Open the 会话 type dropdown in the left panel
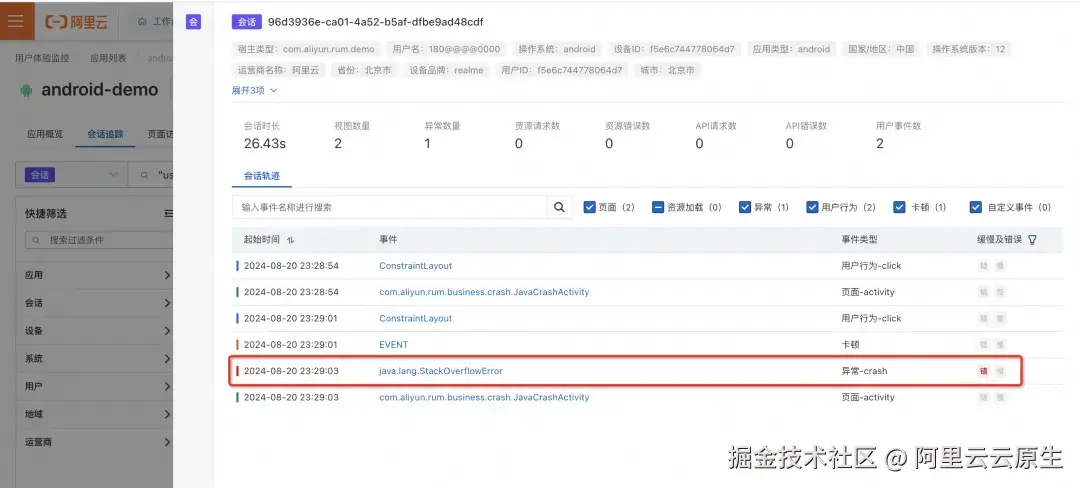The image size is (1080, 488). 71,176
